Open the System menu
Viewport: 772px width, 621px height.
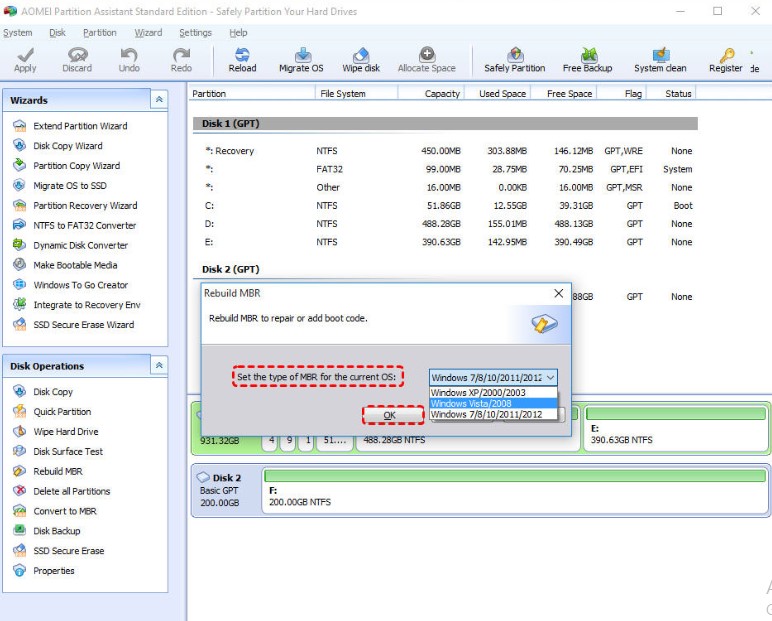[18, 33]
